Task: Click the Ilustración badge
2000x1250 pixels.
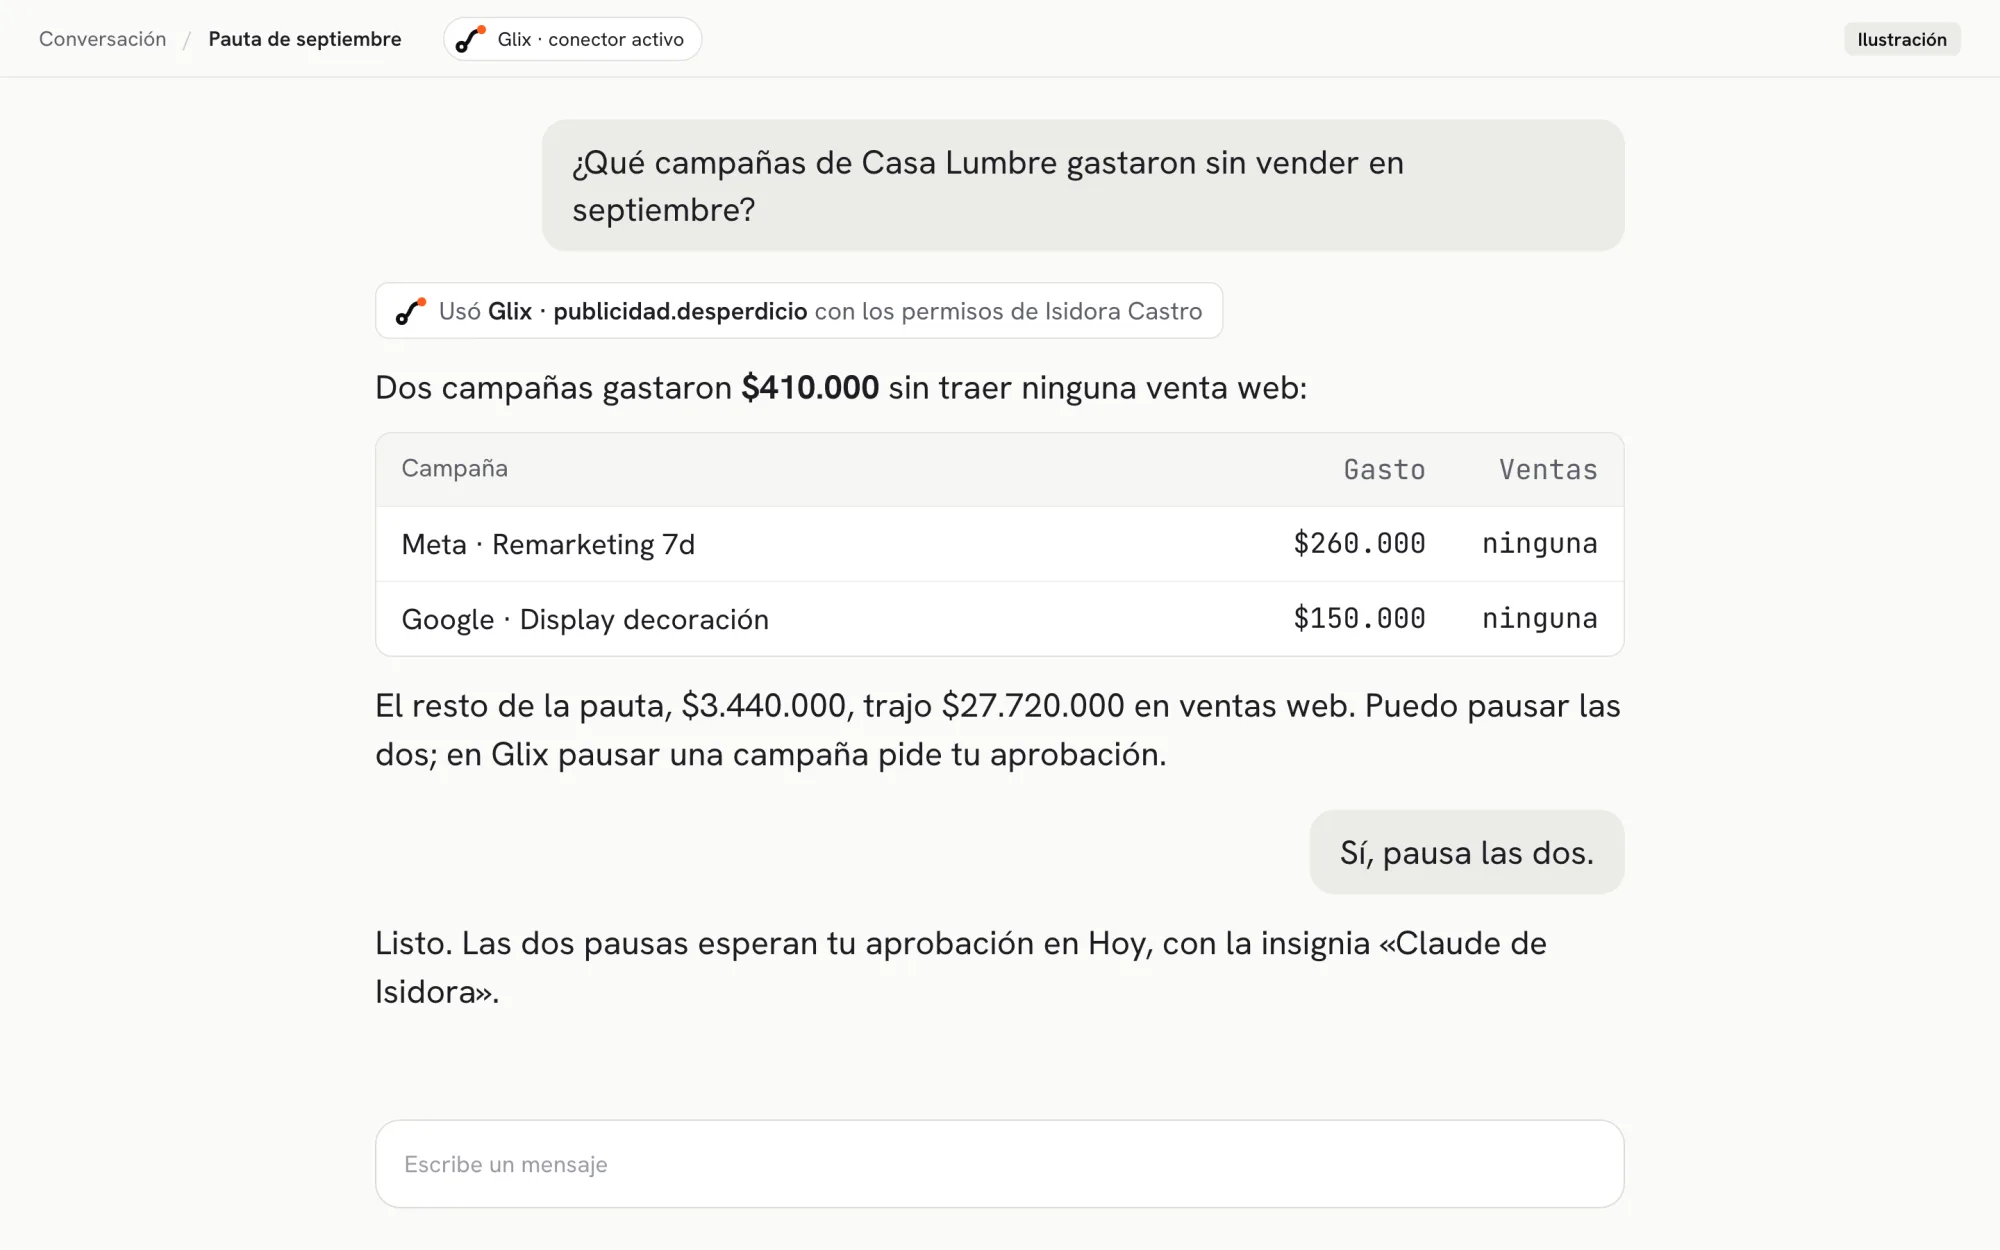Action: point(1902,39)
